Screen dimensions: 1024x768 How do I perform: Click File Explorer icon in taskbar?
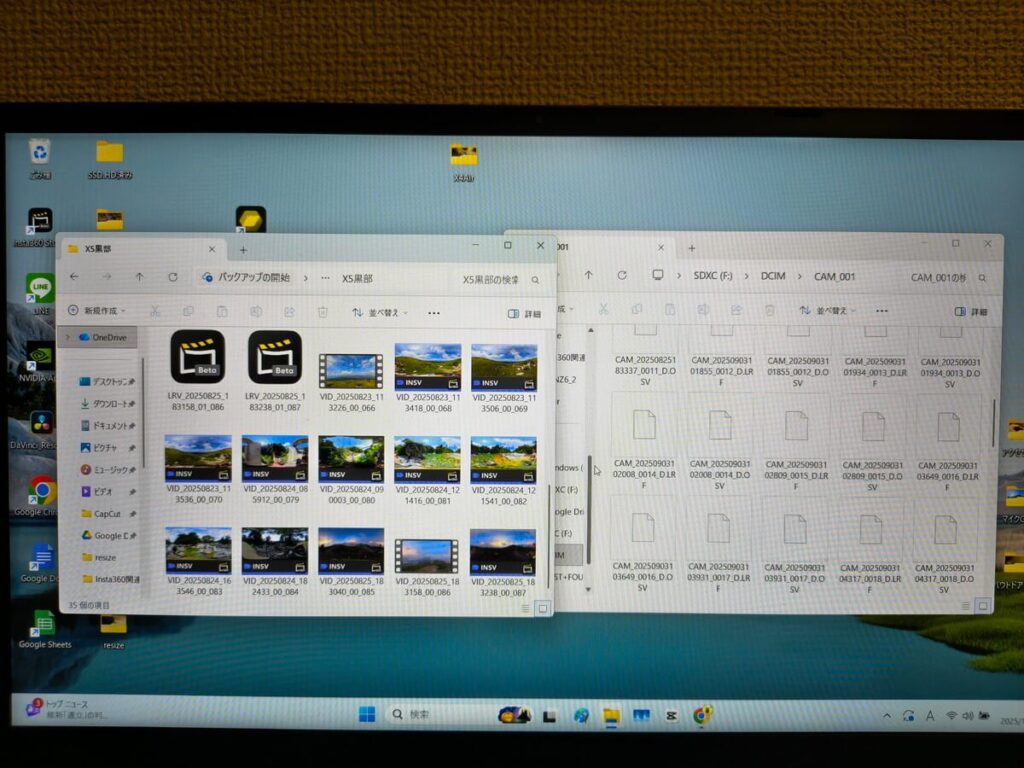click(611, 715)
